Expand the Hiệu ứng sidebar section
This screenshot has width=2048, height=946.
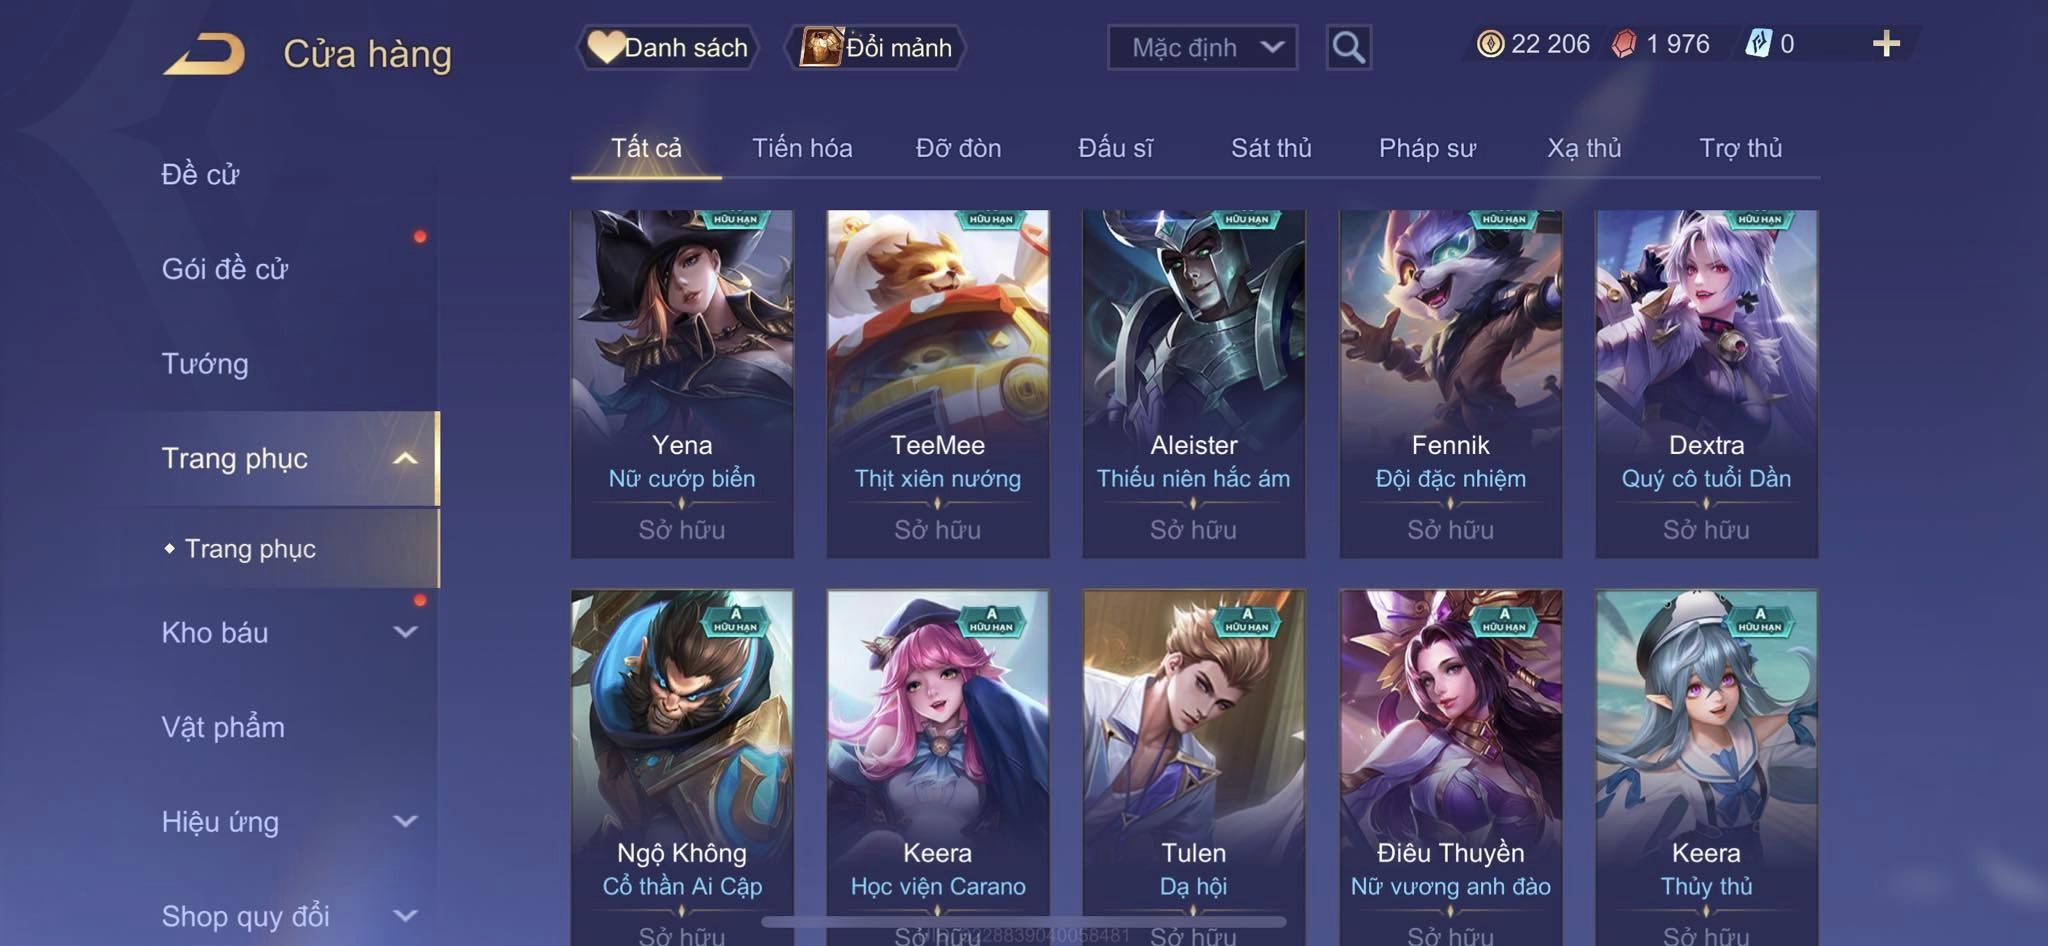[405, 822]
